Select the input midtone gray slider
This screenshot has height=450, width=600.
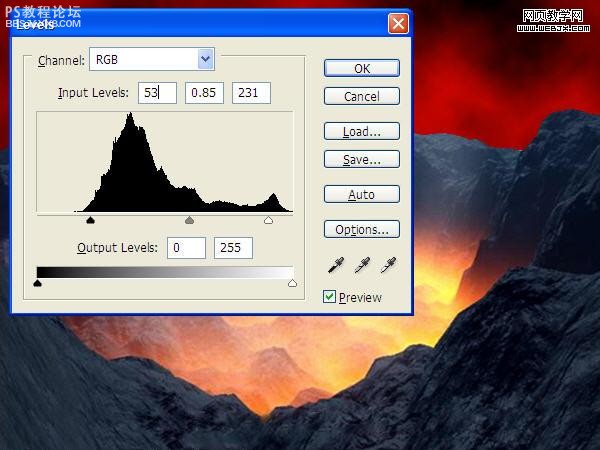[189, 220]
